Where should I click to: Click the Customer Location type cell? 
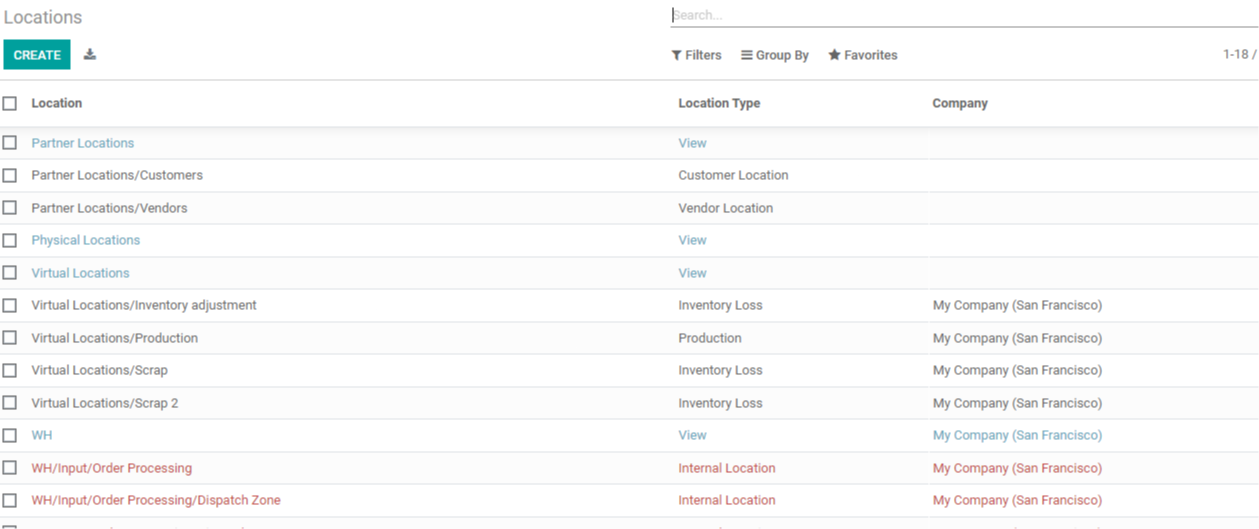733,175
